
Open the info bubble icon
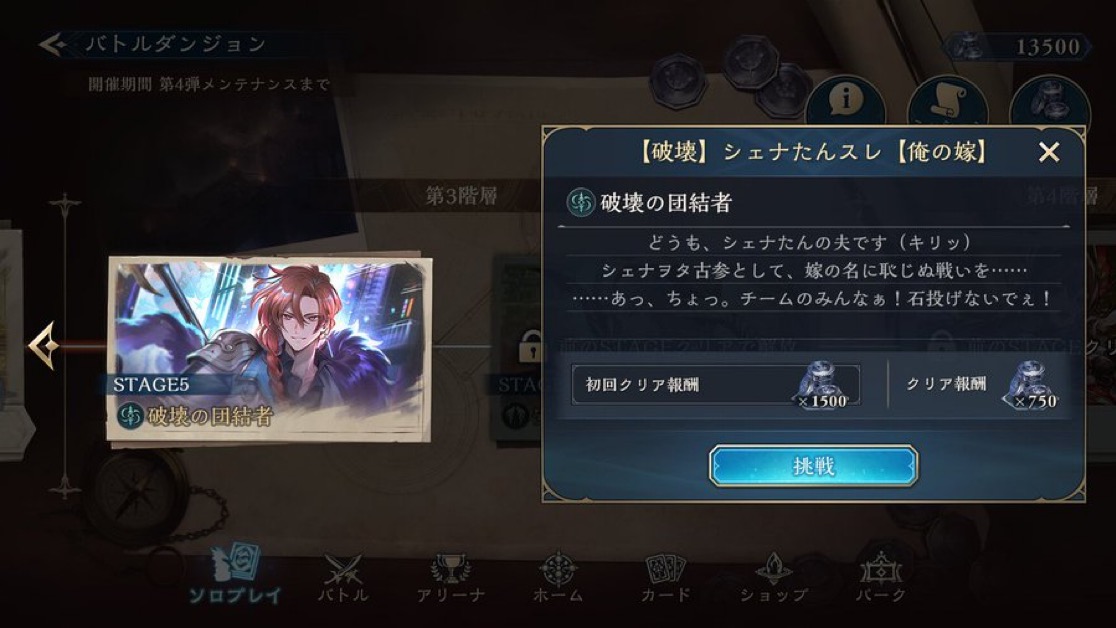tap(845, 100)
